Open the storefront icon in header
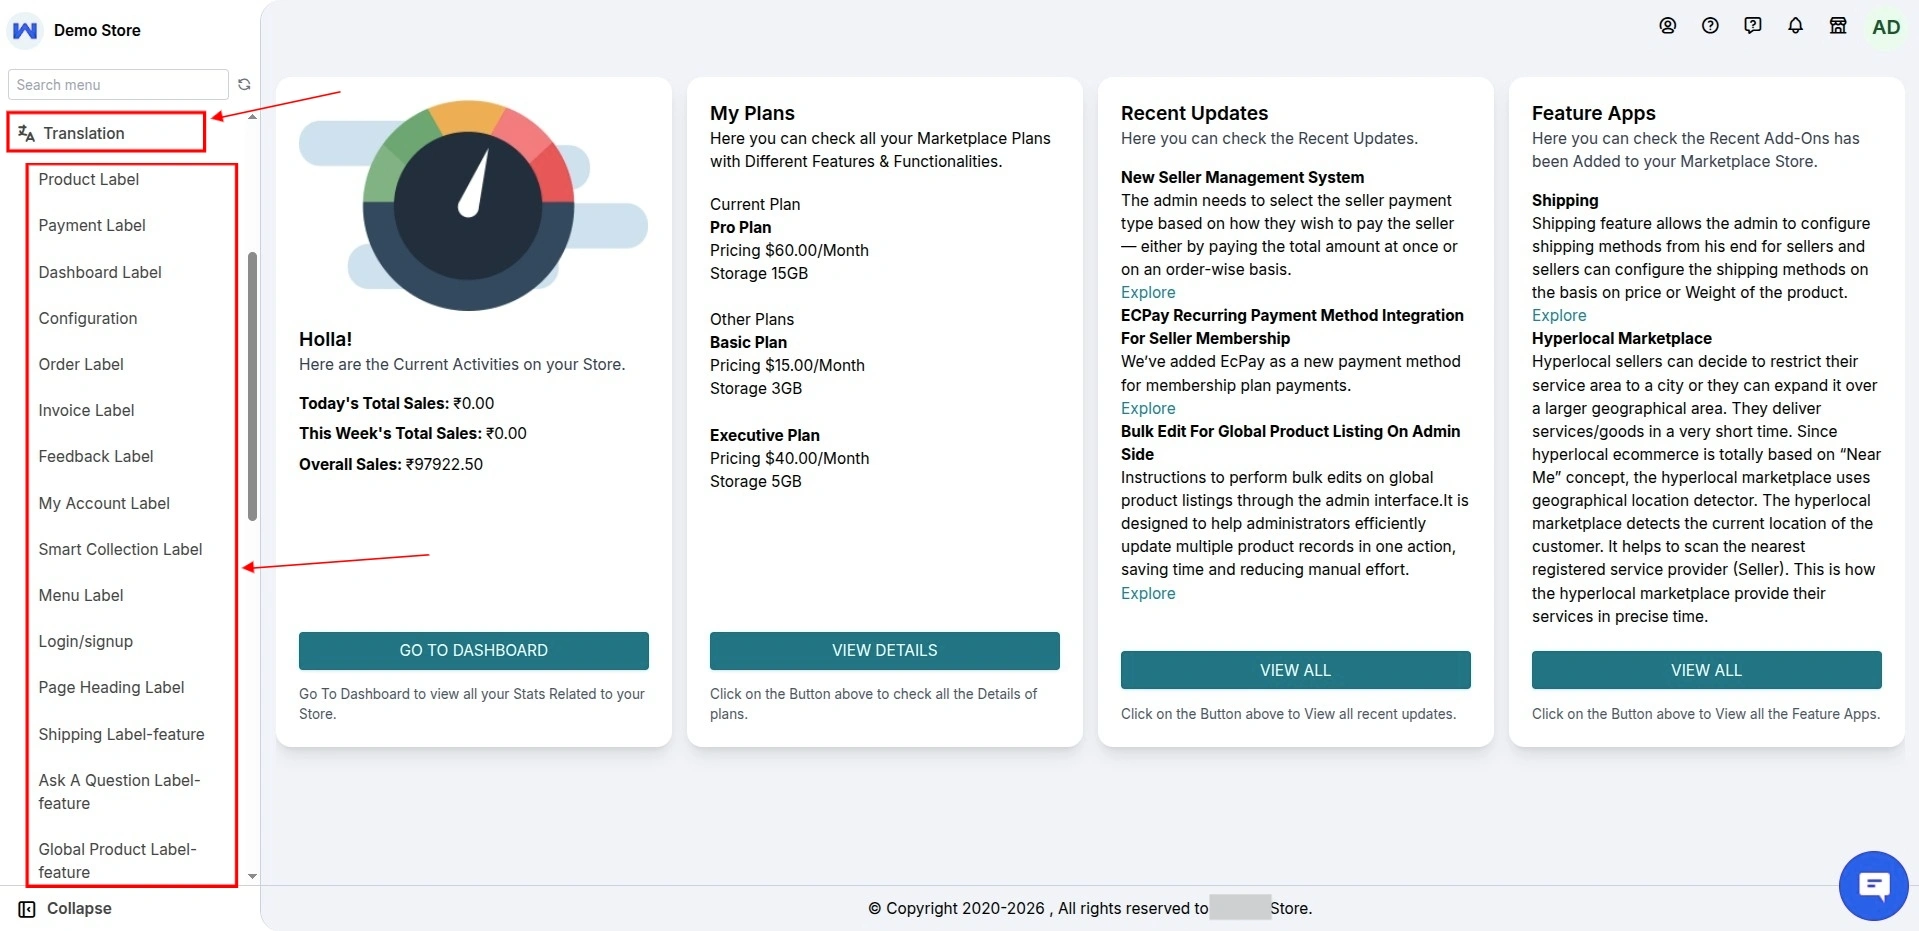The width and height of the screenshot is (1919, 931). (1838, 26)
